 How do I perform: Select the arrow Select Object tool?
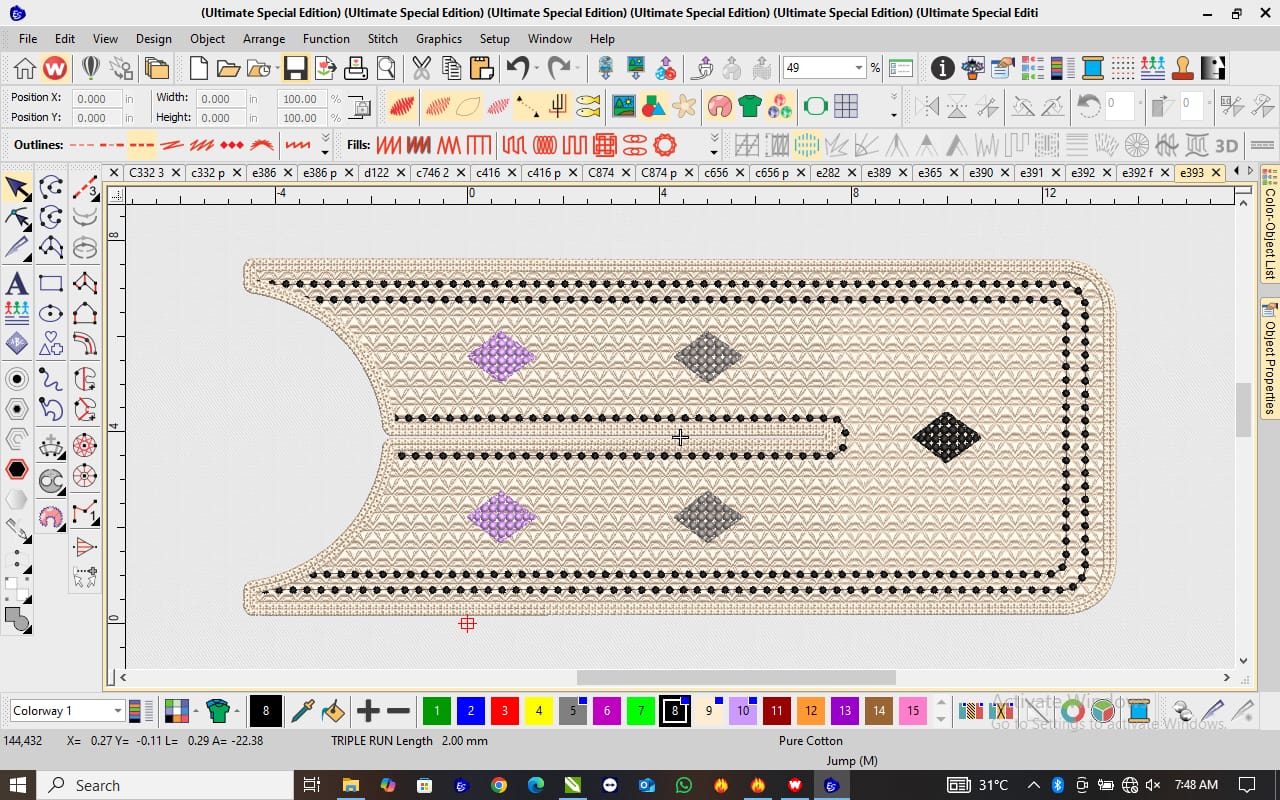tap(17, 187)
